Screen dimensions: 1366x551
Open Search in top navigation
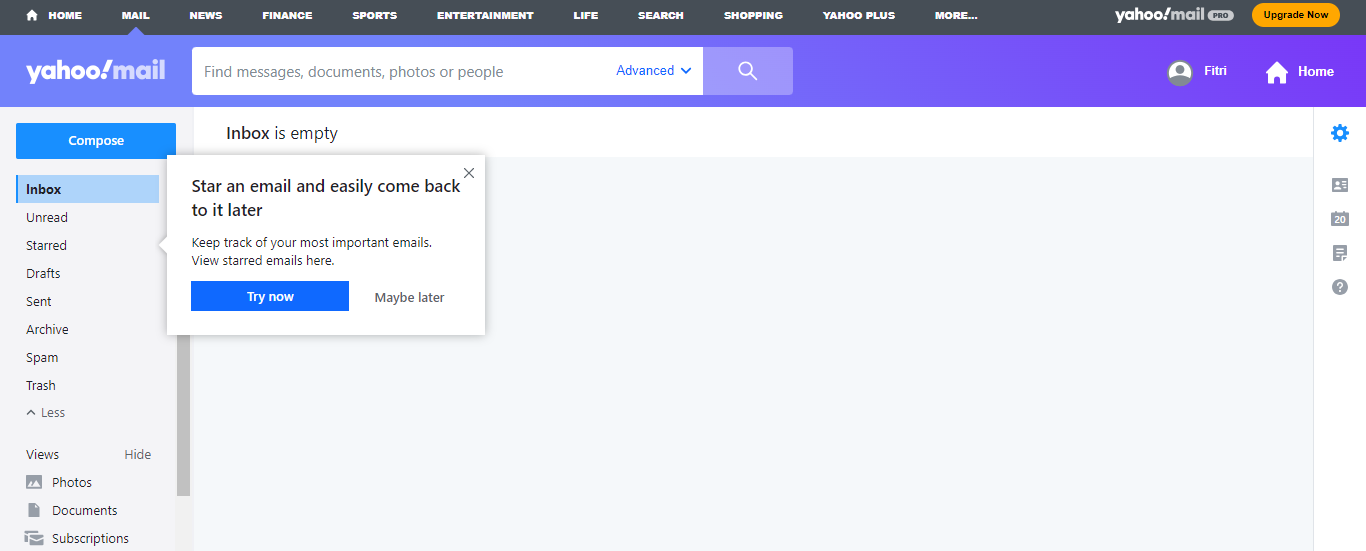[661, 15]
